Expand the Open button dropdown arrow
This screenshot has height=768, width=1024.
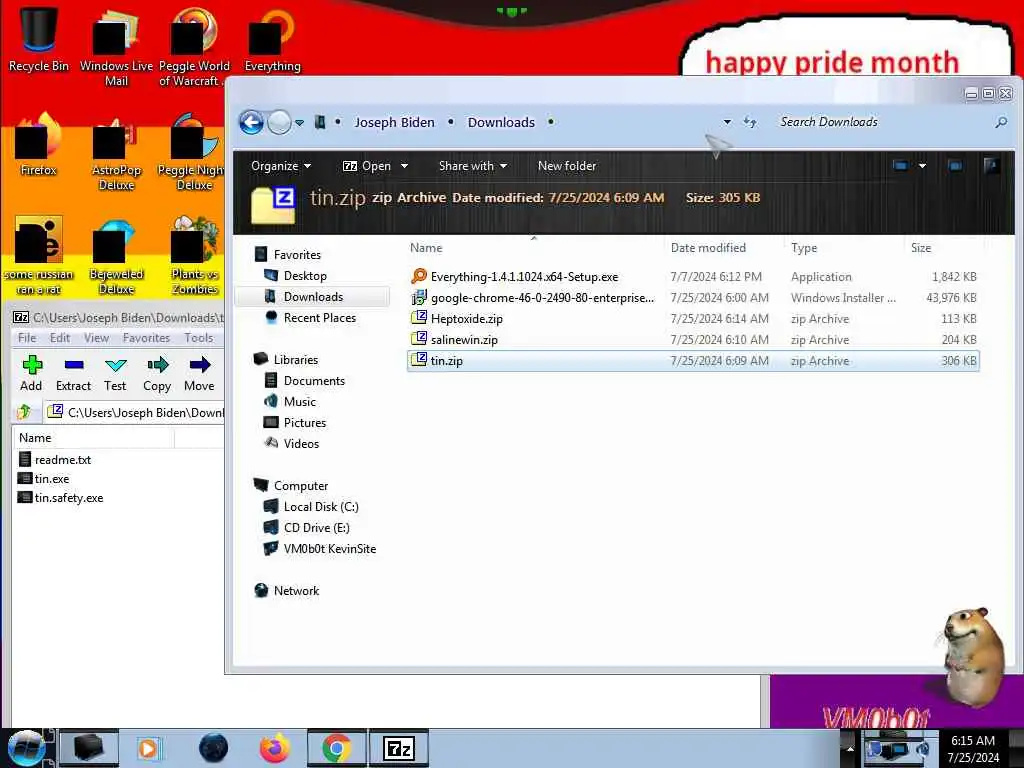404,166
